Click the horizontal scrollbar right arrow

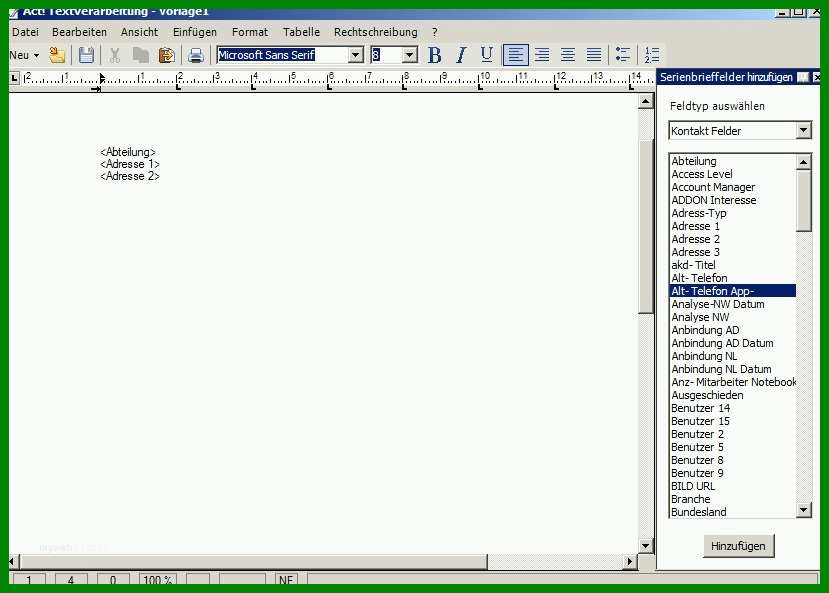point(629,561)
